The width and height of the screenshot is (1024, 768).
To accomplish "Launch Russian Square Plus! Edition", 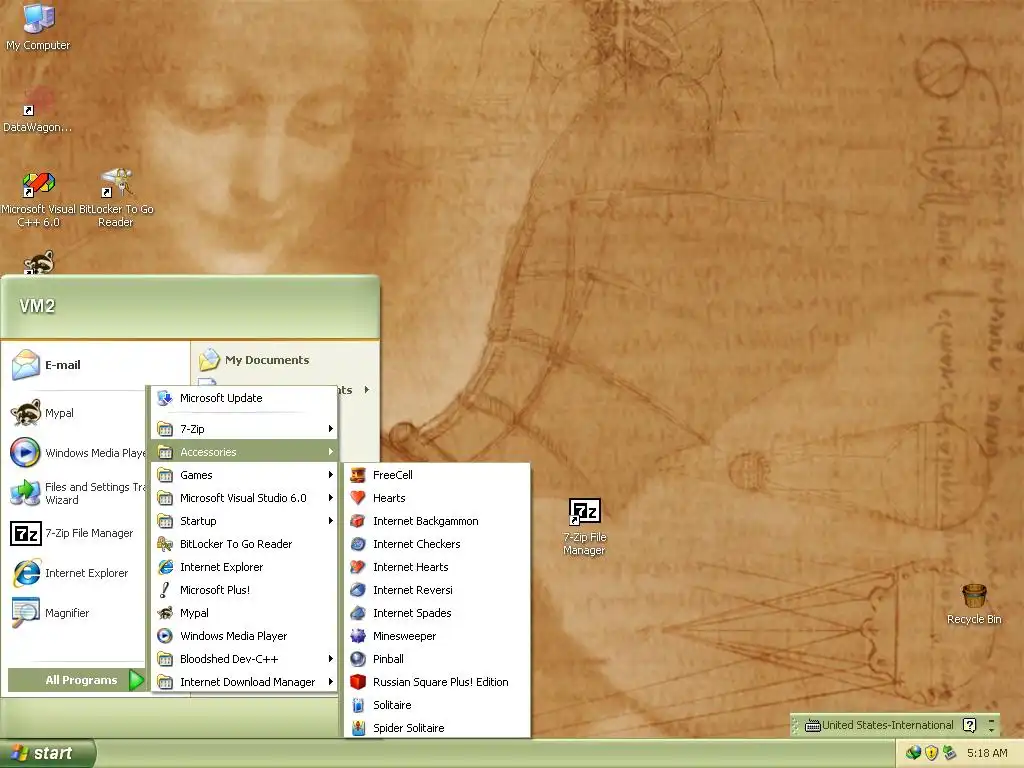I will tap(437, 682).
